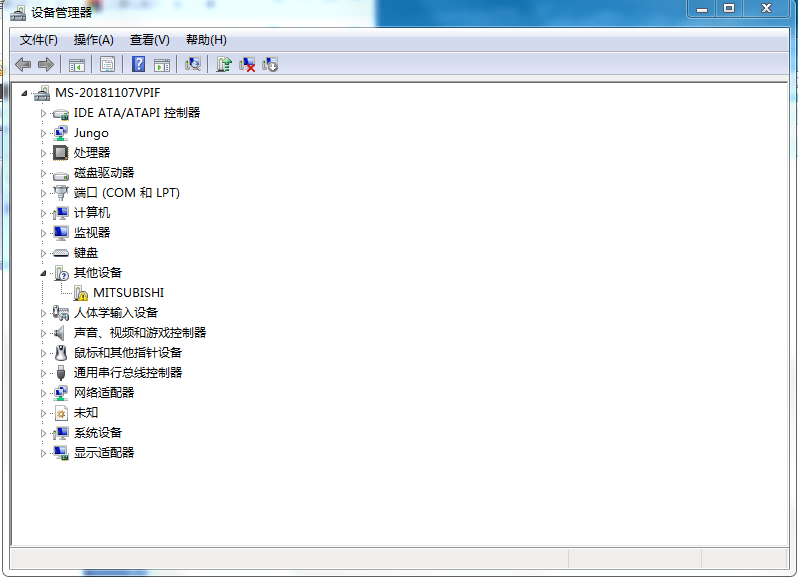This screenshot has height=577, width=798.
Task: Expand the IDE ATA/ATAPI 控制器 node
Action: [43, 113]
